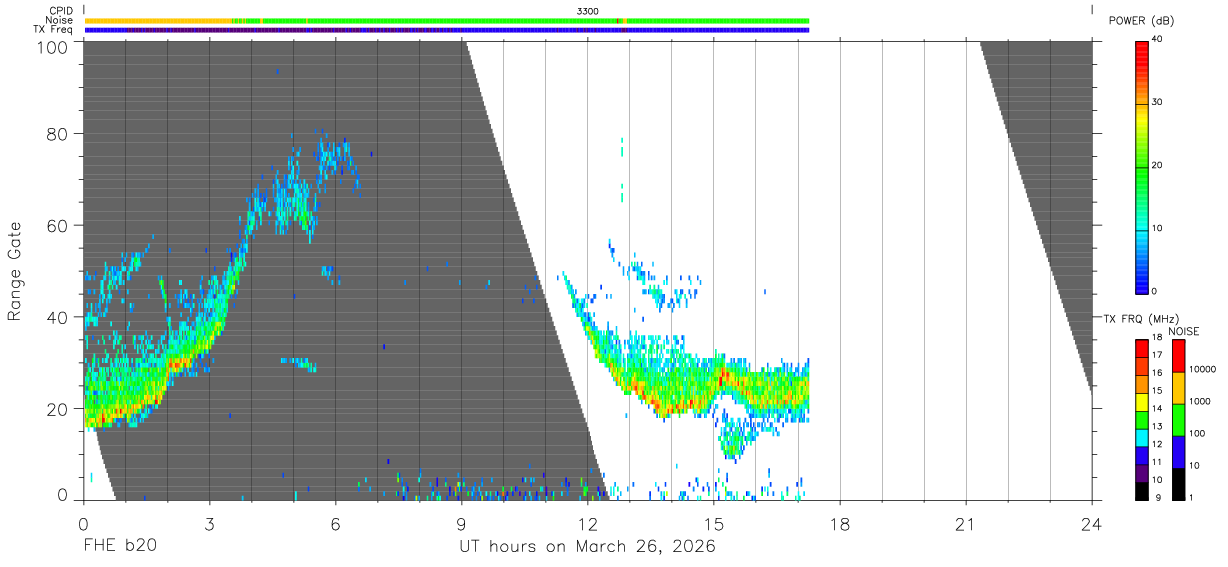1228x567 pixels.
Task: Click the green portion of the Noise strip
Action: [x=540, y=20]
